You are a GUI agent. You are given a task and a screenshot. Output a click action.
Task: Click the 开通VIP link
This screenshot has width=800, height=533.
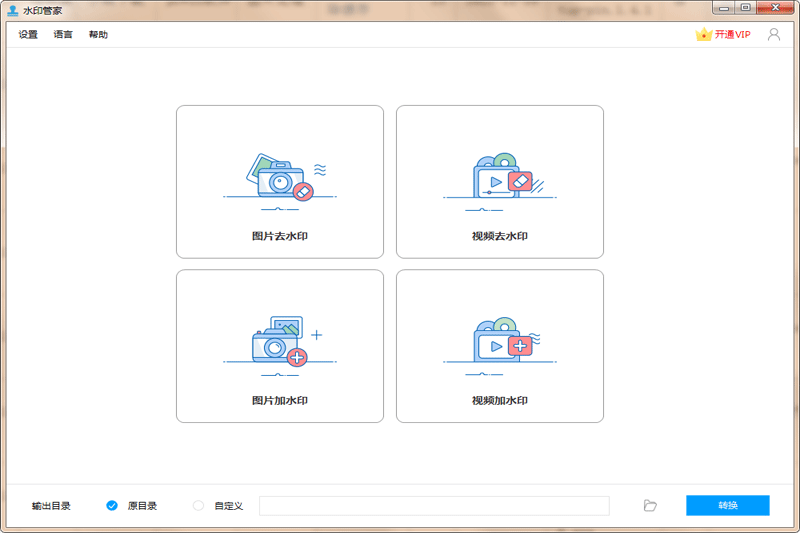point(732,35)
